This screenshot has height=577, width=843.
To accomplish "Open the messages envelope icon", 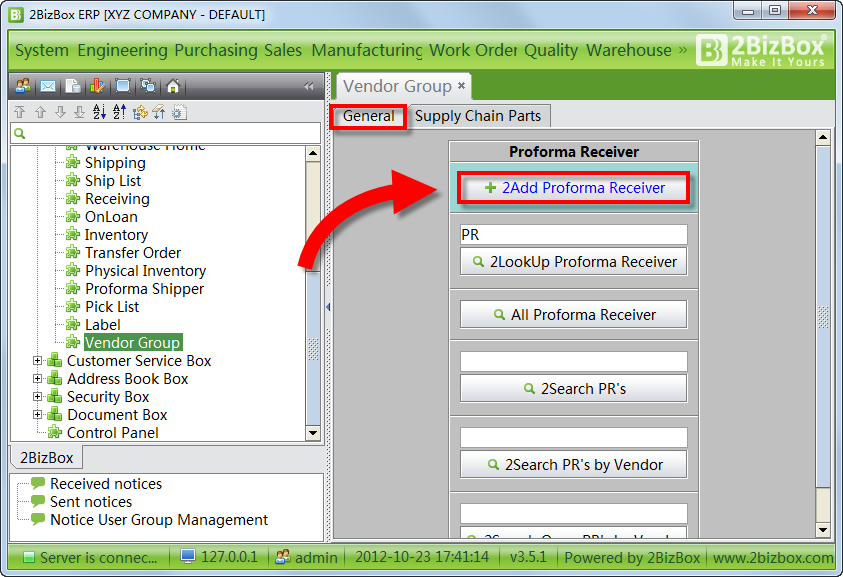I will tap(48, 87).
